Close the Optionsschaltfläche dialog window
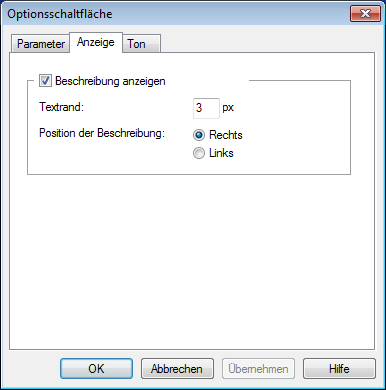 [365, 14]
